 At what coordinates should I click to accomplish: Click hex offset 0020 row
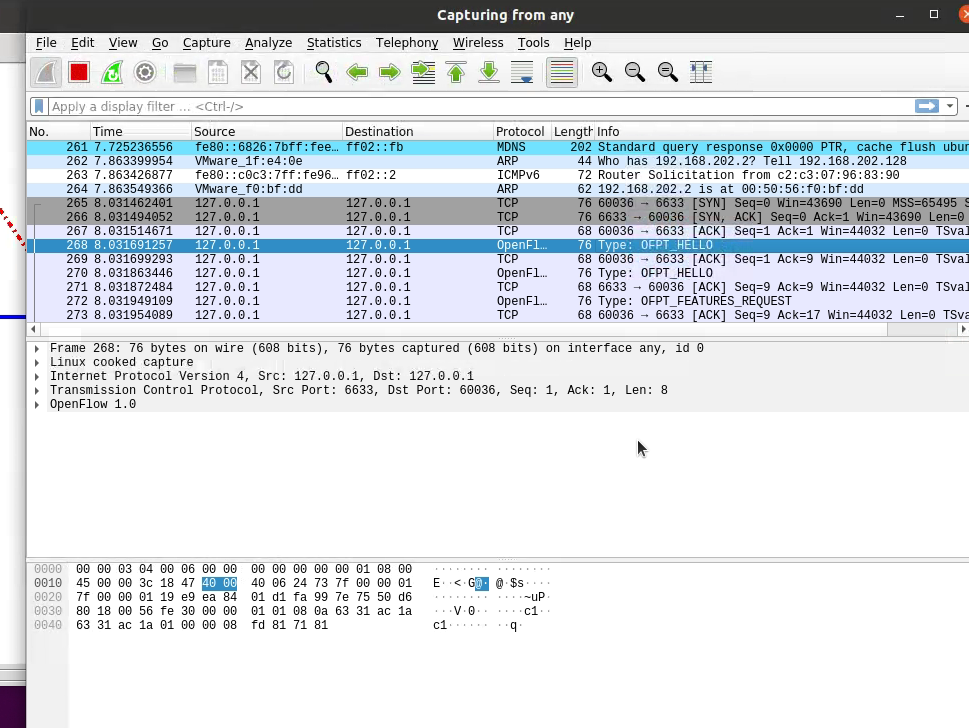point(48,597)
